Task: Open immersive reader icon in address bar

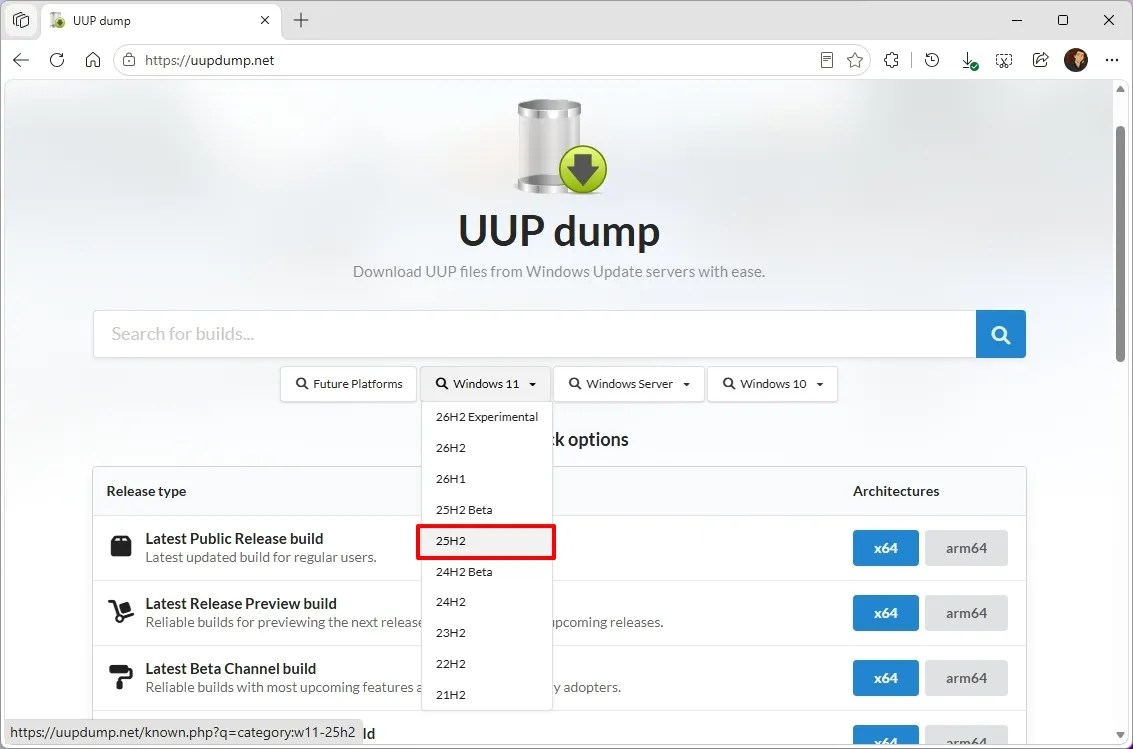Action: click(x=827, y=60)
